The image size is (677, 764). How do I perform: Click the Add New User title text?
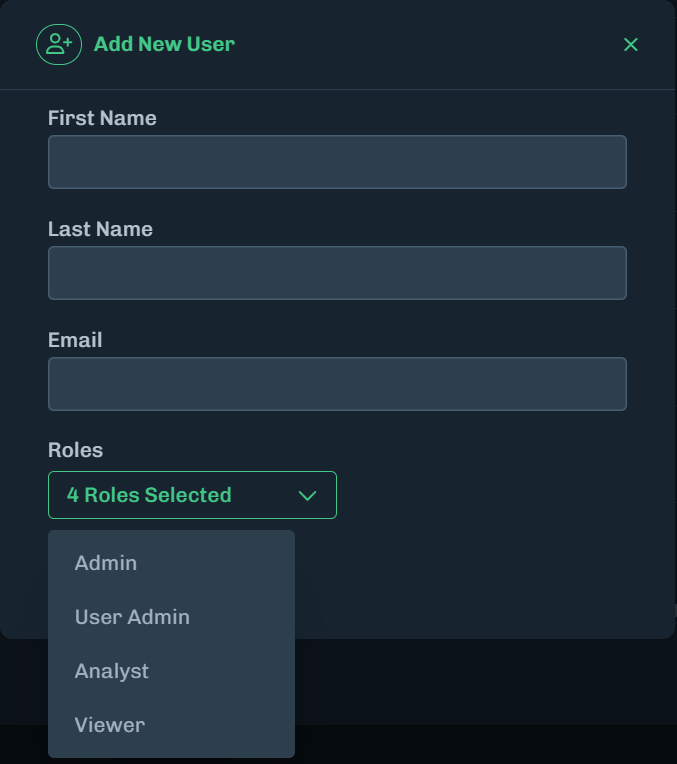pos(164,44)
